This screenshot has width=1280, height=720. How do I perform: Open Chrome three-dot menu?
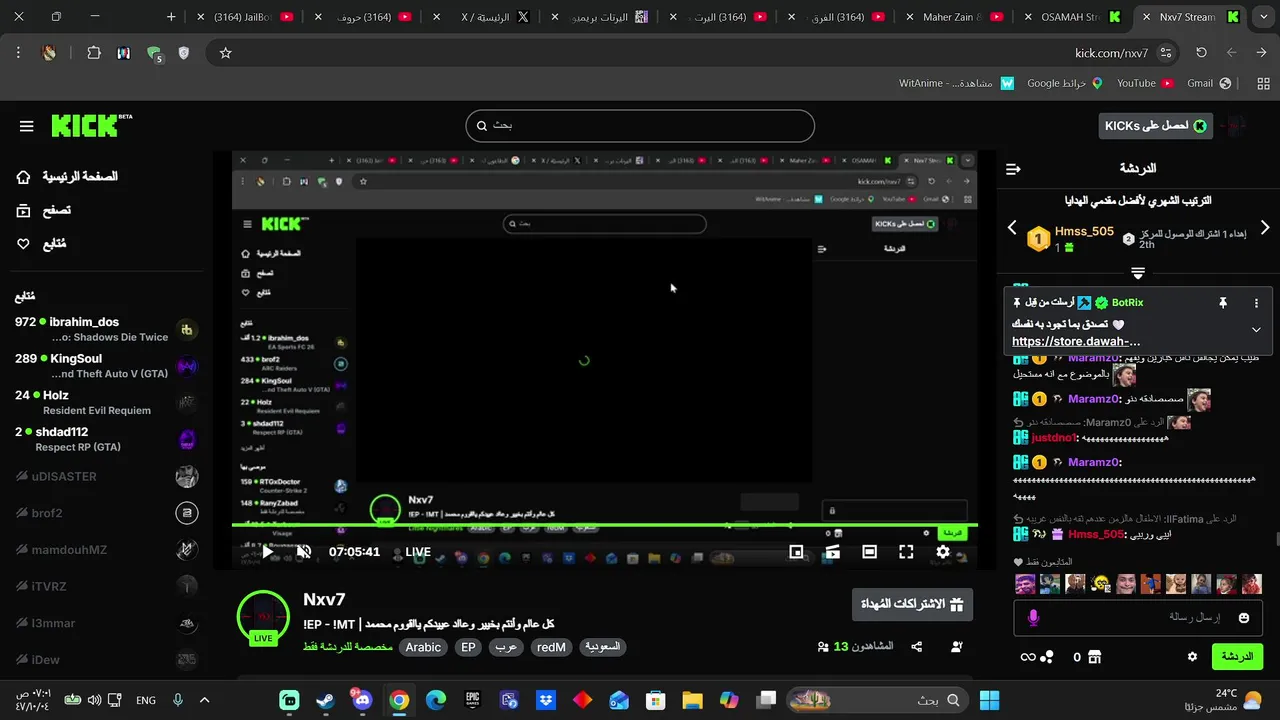tap(18, 53)
